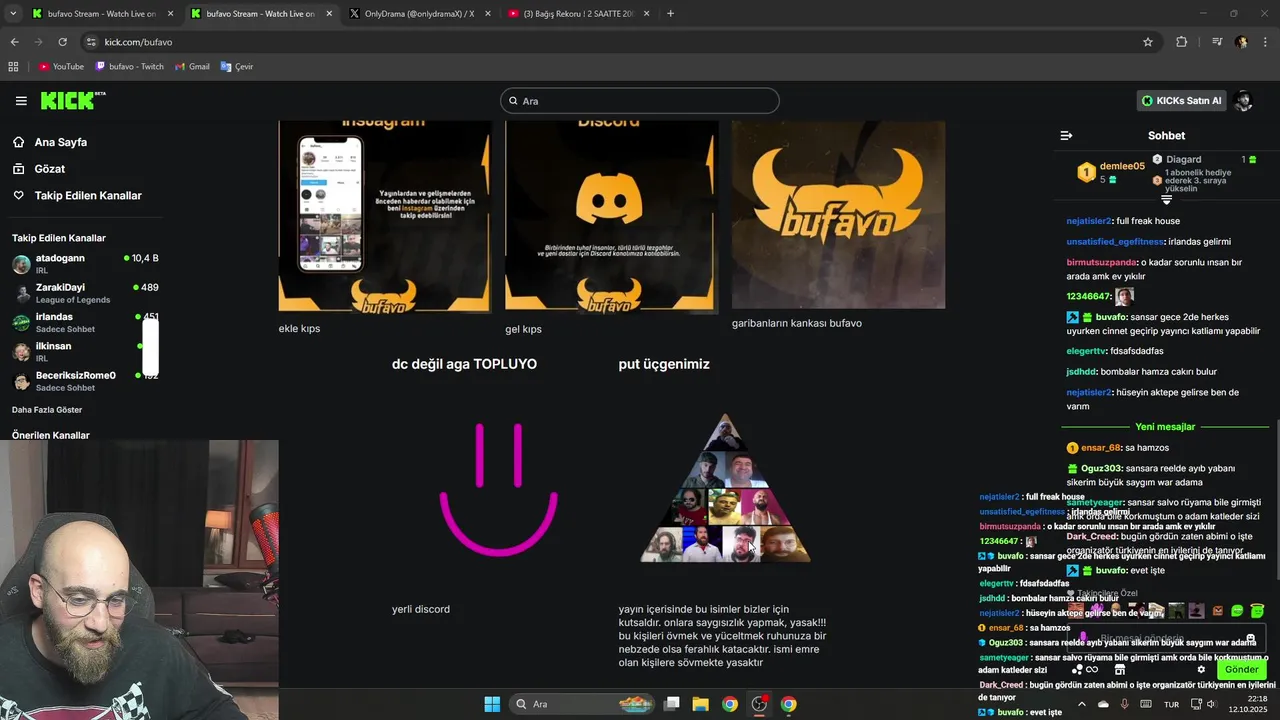Viewport: 1280px width, 720px height.
Task: Open the Discord panel image
Action: [x=611, y=217]
